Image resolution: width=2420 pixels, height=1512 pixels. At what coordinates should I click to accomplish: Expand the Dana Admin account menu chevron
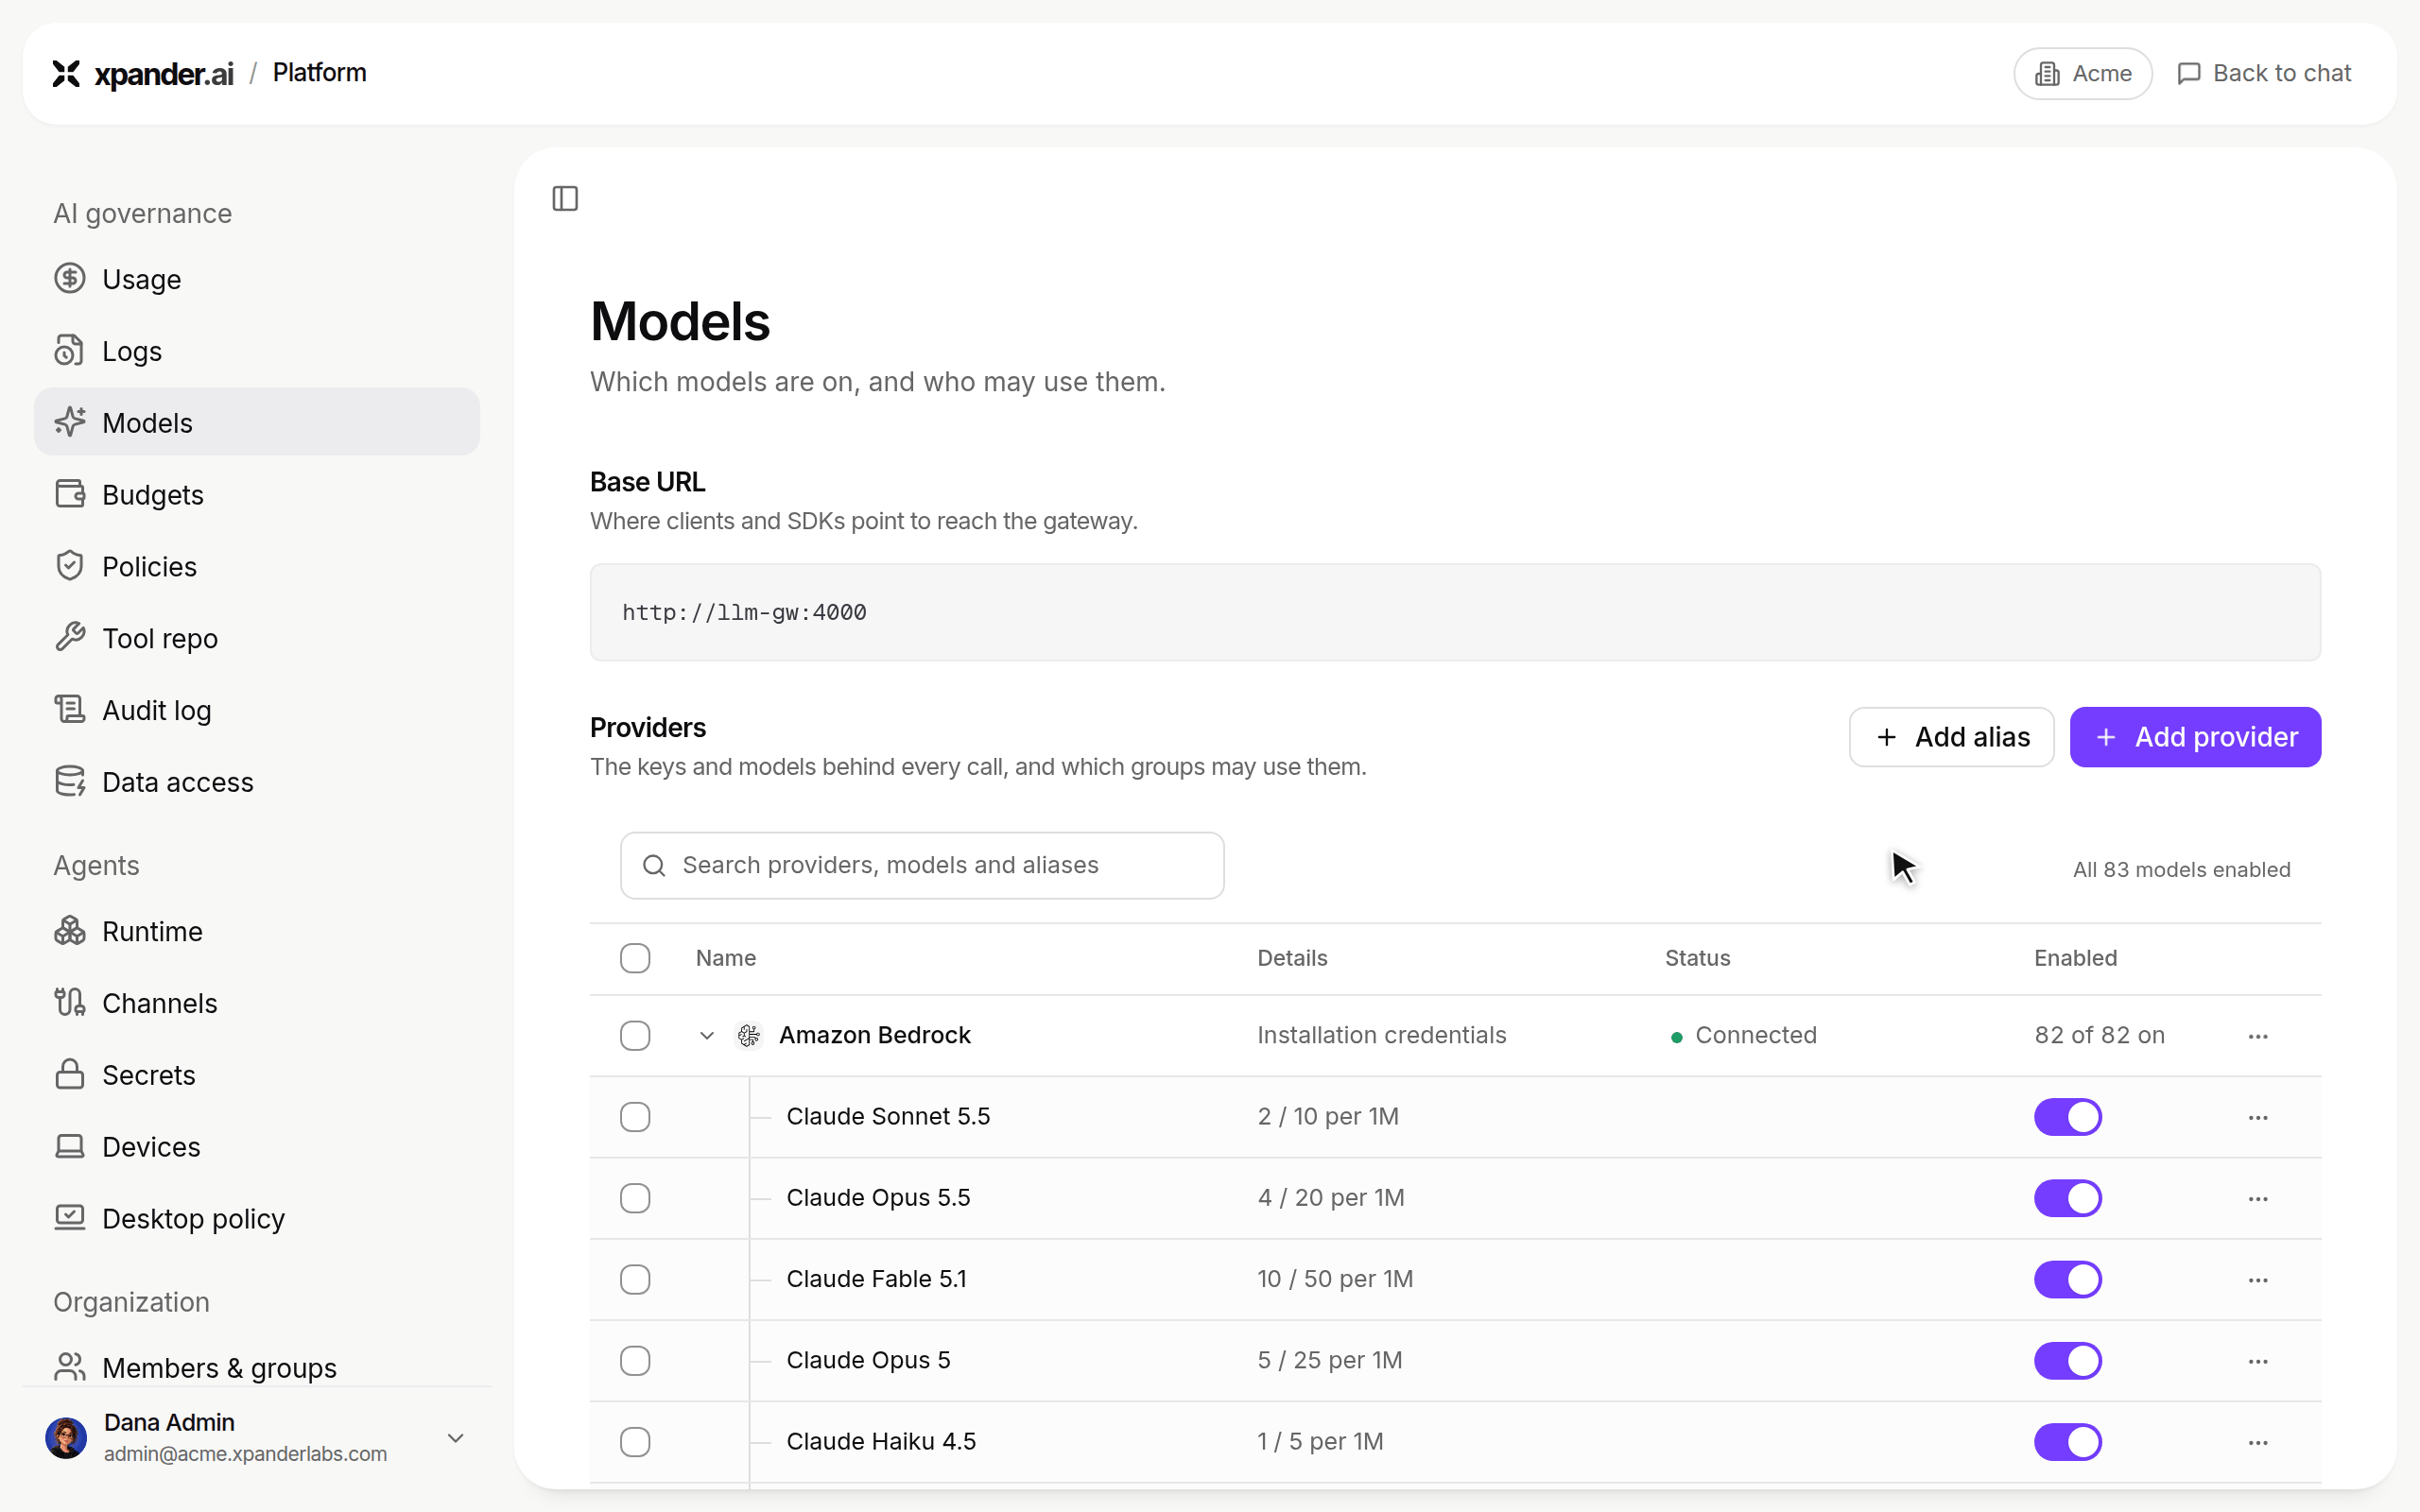(456, 1438)
